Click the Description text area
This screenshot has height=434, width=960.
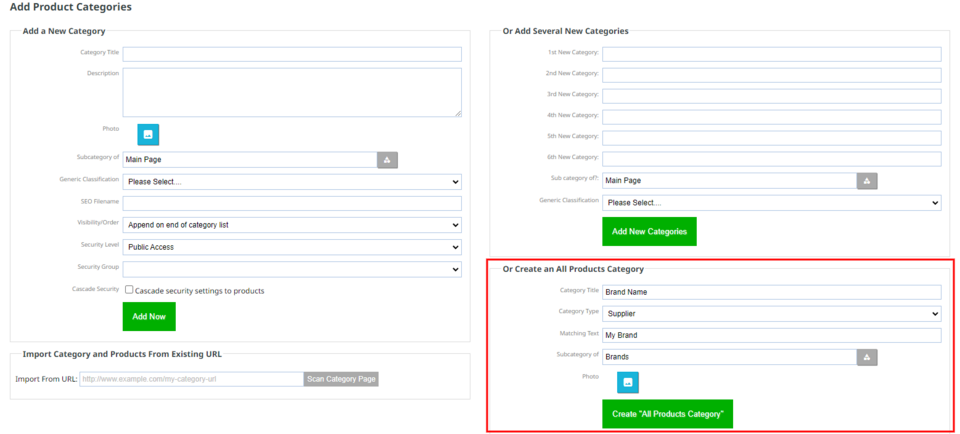click(x=292, y=92)
